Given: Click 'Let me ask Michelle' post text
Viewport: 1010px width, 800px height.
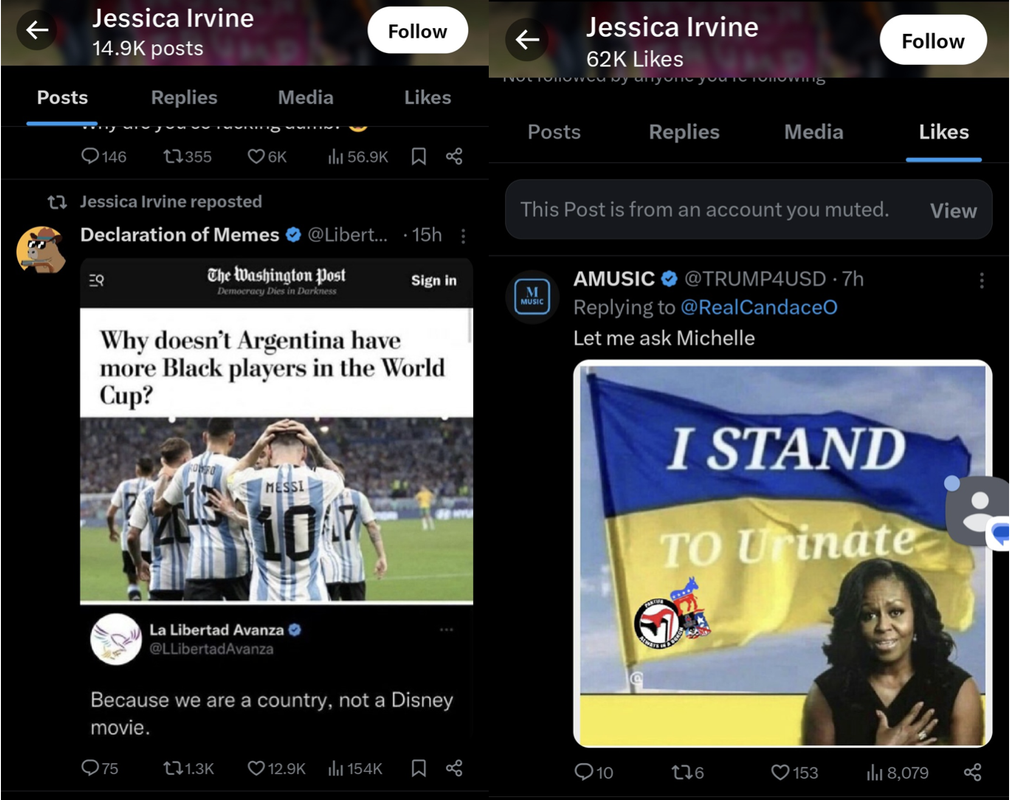Looking at the screenshot, I should [x=664, y=338].
